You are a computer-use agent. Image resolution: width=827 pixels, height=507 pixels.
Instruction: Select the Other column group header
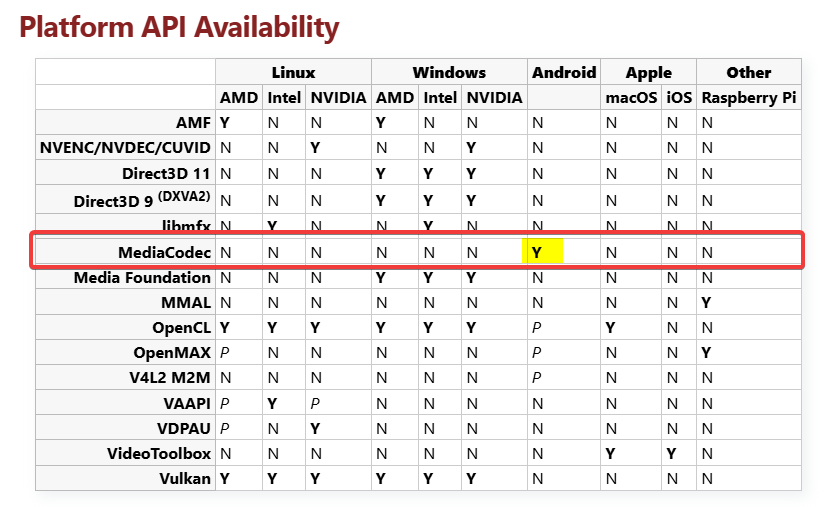point(749,72)
